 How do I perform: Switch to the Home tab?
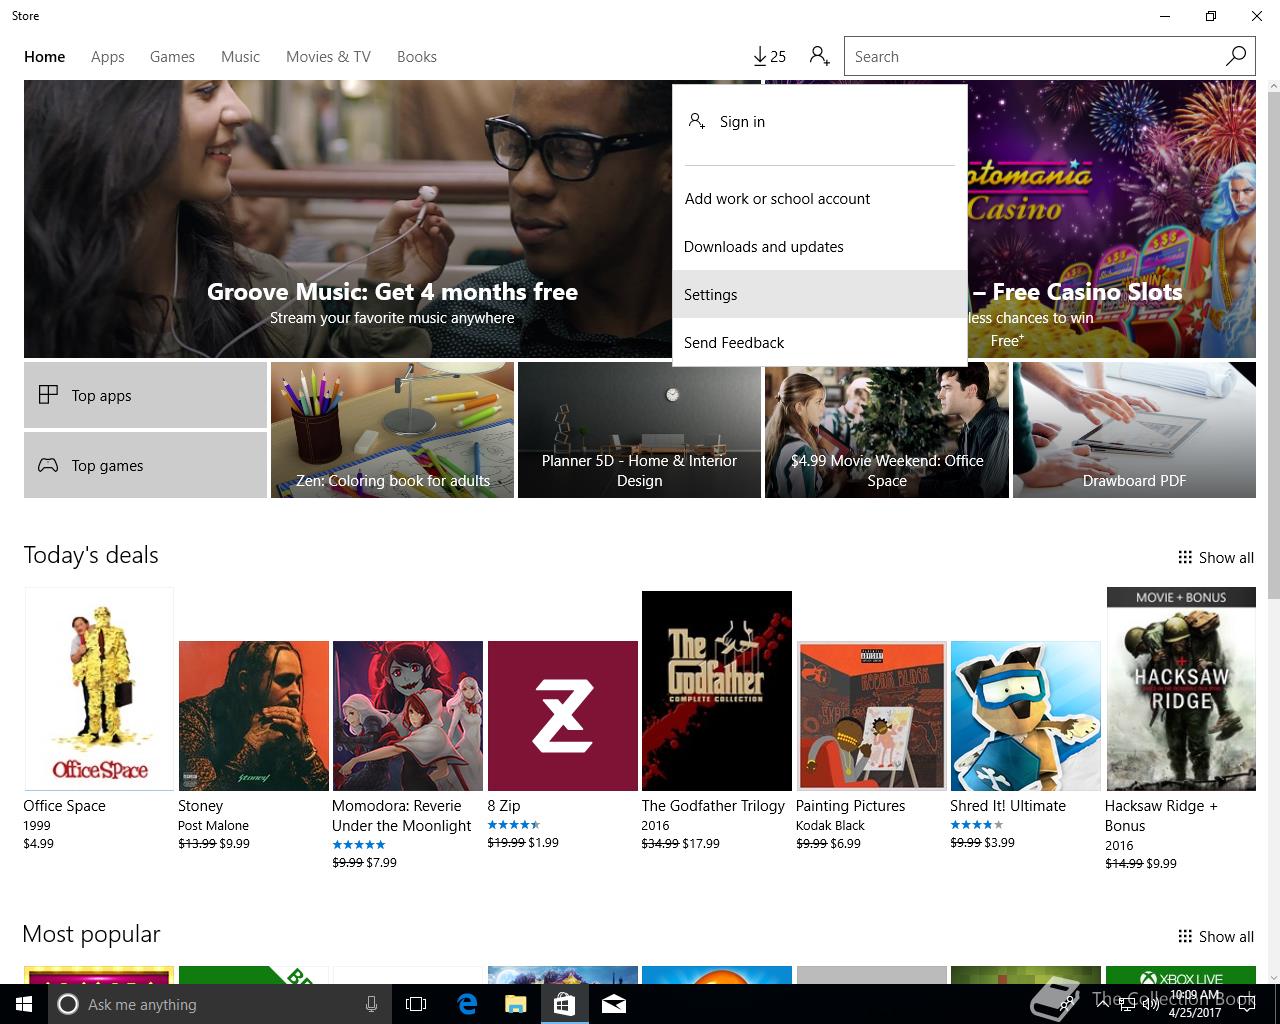44,57
